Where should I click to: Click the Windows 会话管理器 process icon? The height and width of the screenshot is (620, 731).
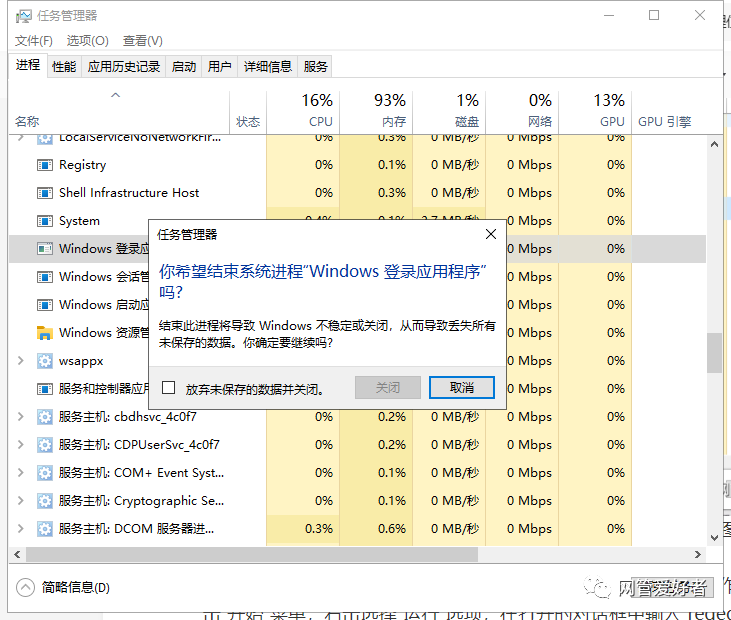(45, 277)
